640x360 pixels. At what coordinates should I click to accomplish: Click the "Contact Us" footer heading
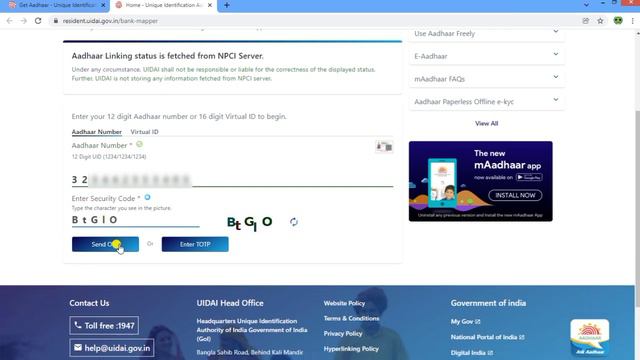click(x=89, y=303)
